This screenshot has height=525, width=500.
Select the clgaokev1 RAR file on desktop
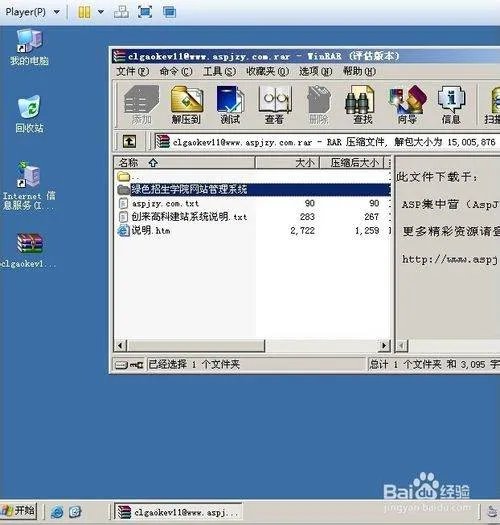point(29,250)
